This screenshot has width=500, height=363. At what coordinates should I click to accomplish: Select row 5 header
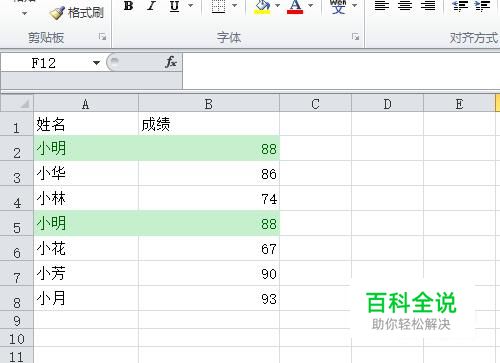(x=17, y=223)
